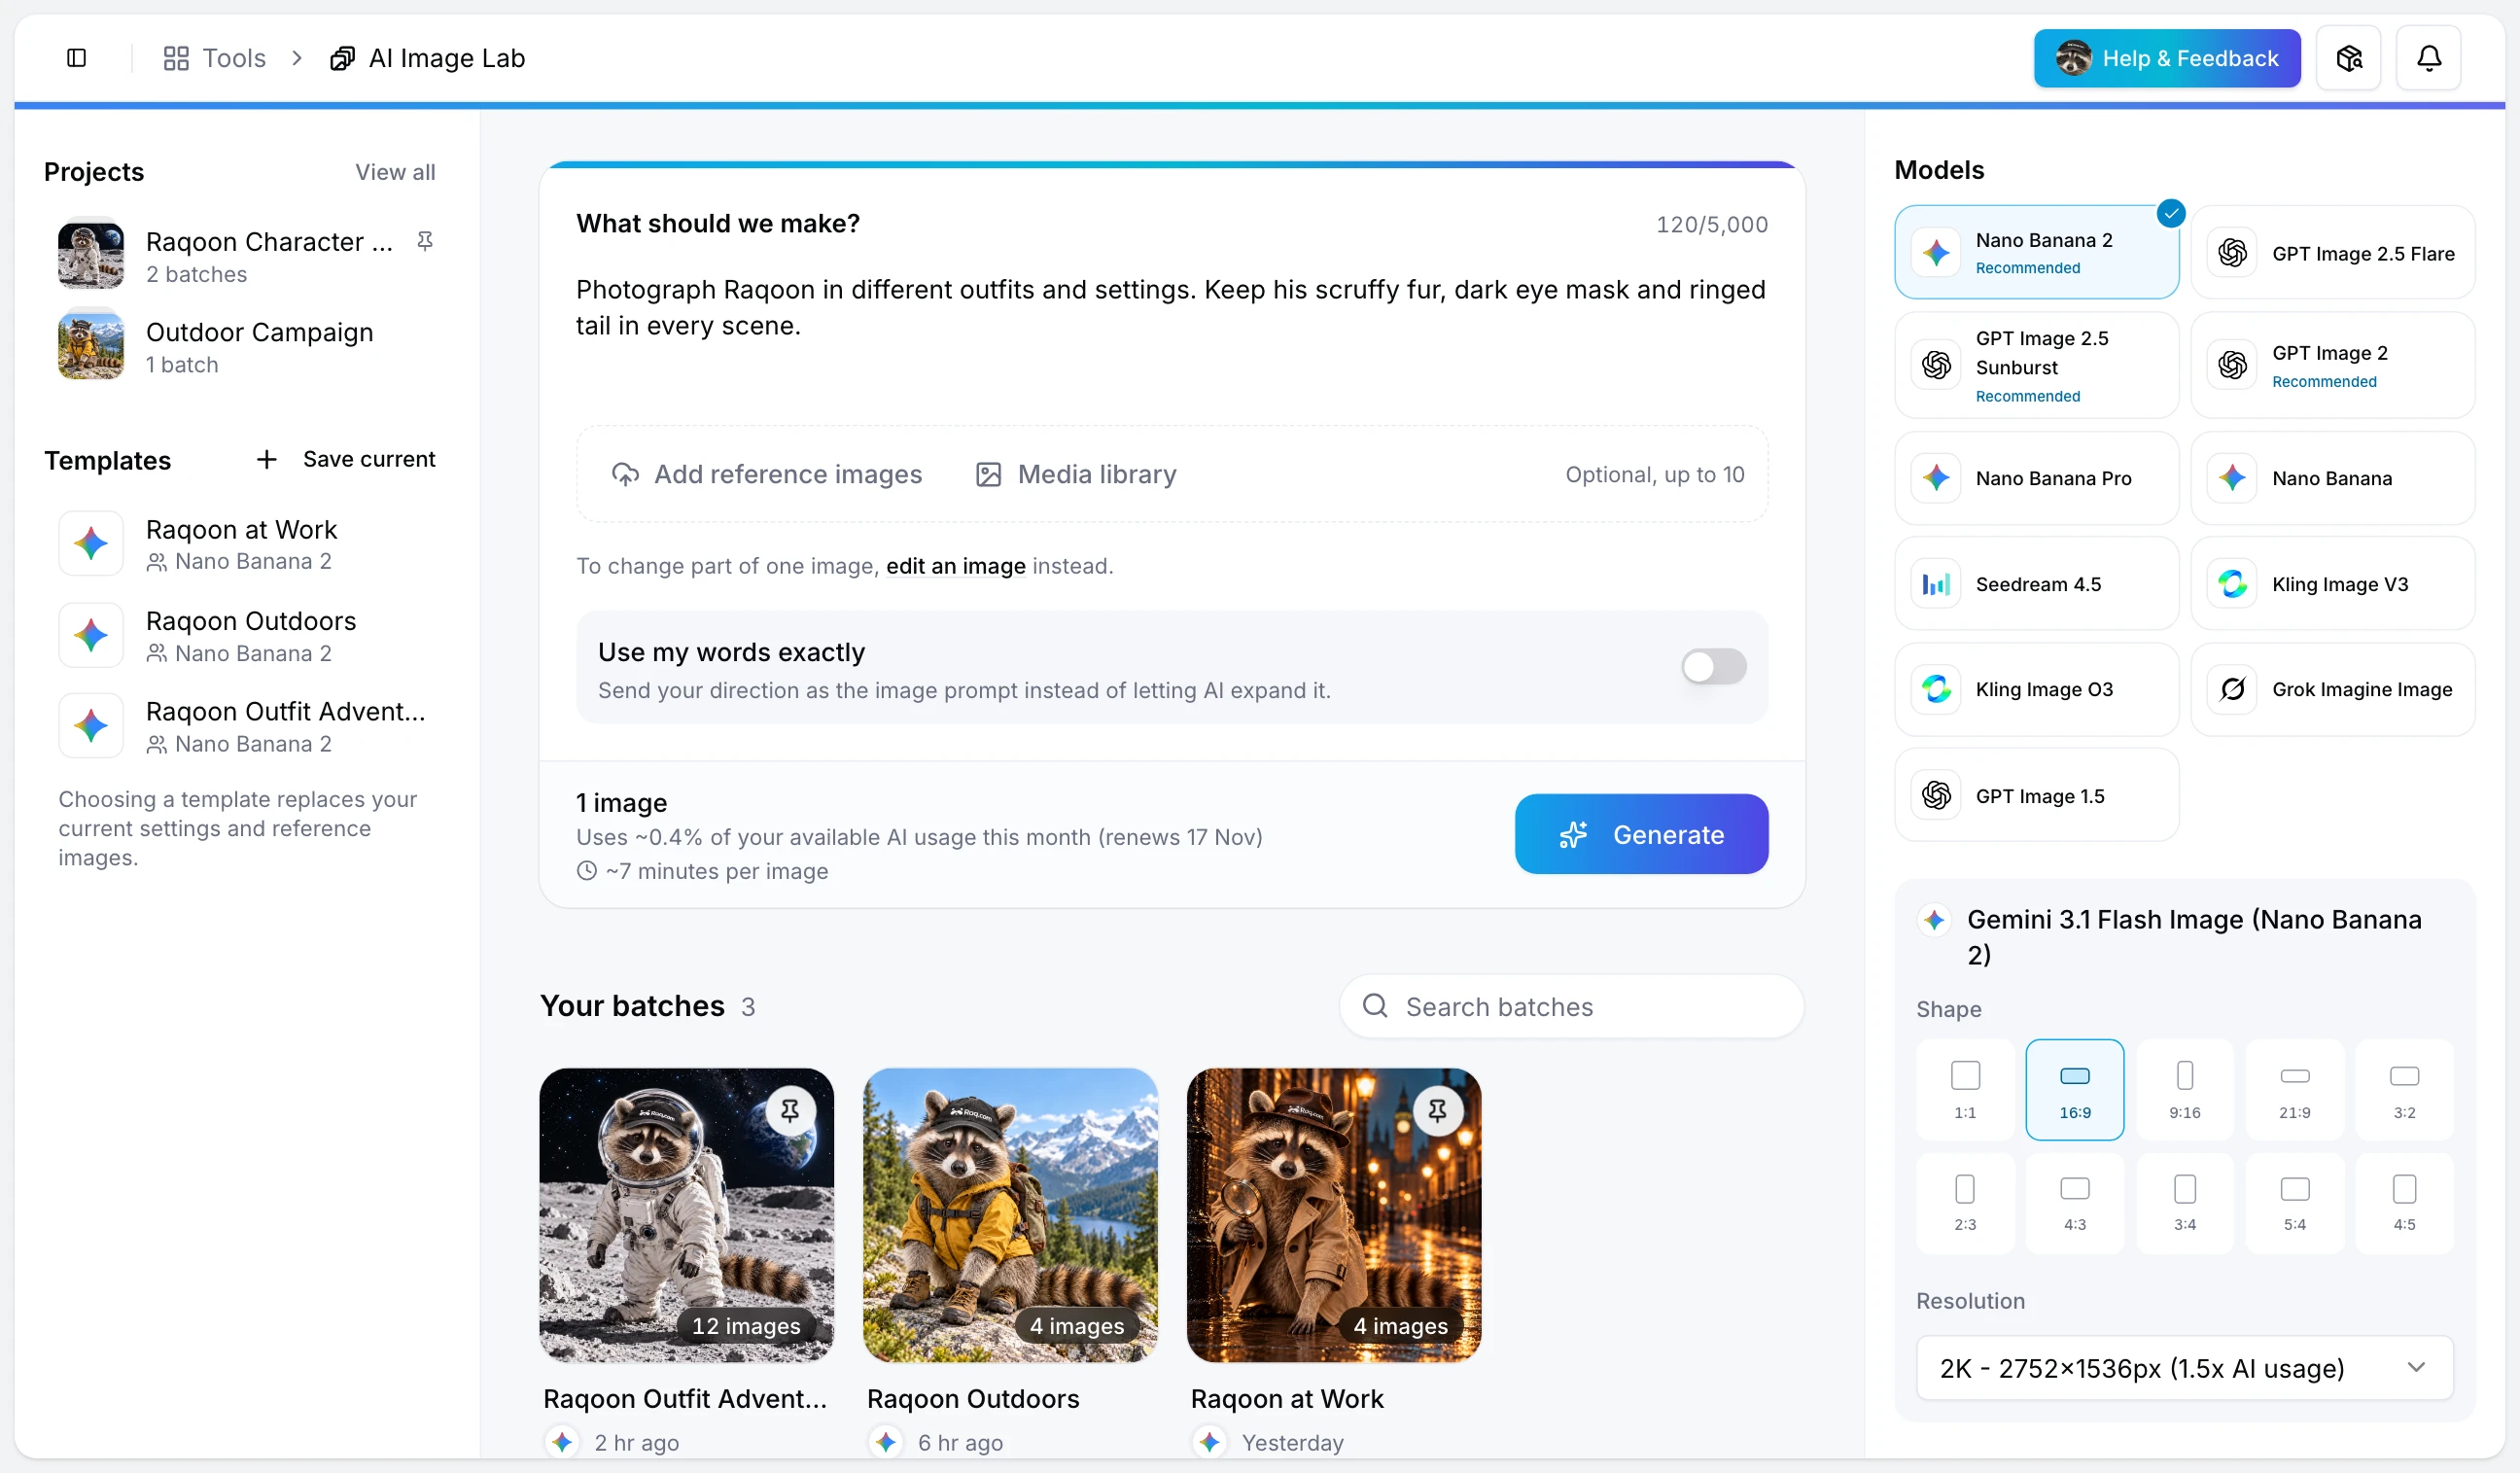Click pin icon on Raqoon at Work batch
The height and width of the screenshot is (1473, 2520).
[x=1437, y=1110]
